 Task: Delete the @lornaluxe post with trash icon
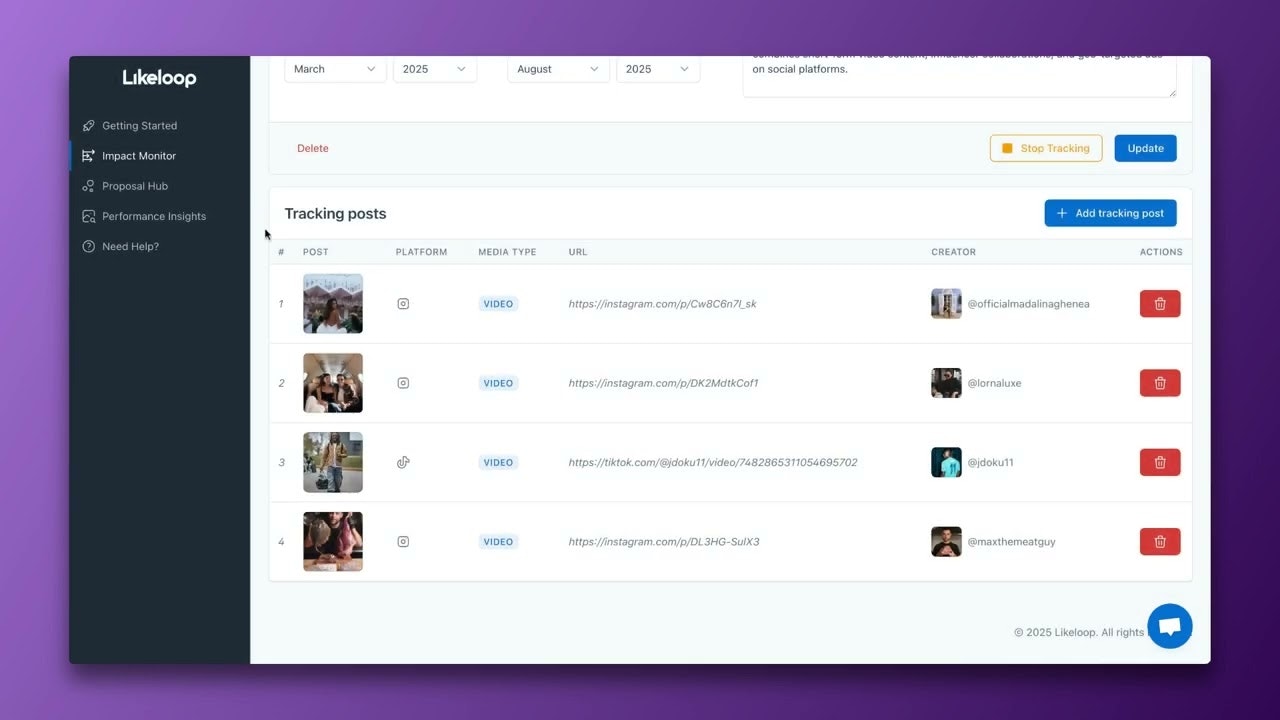1160,383
